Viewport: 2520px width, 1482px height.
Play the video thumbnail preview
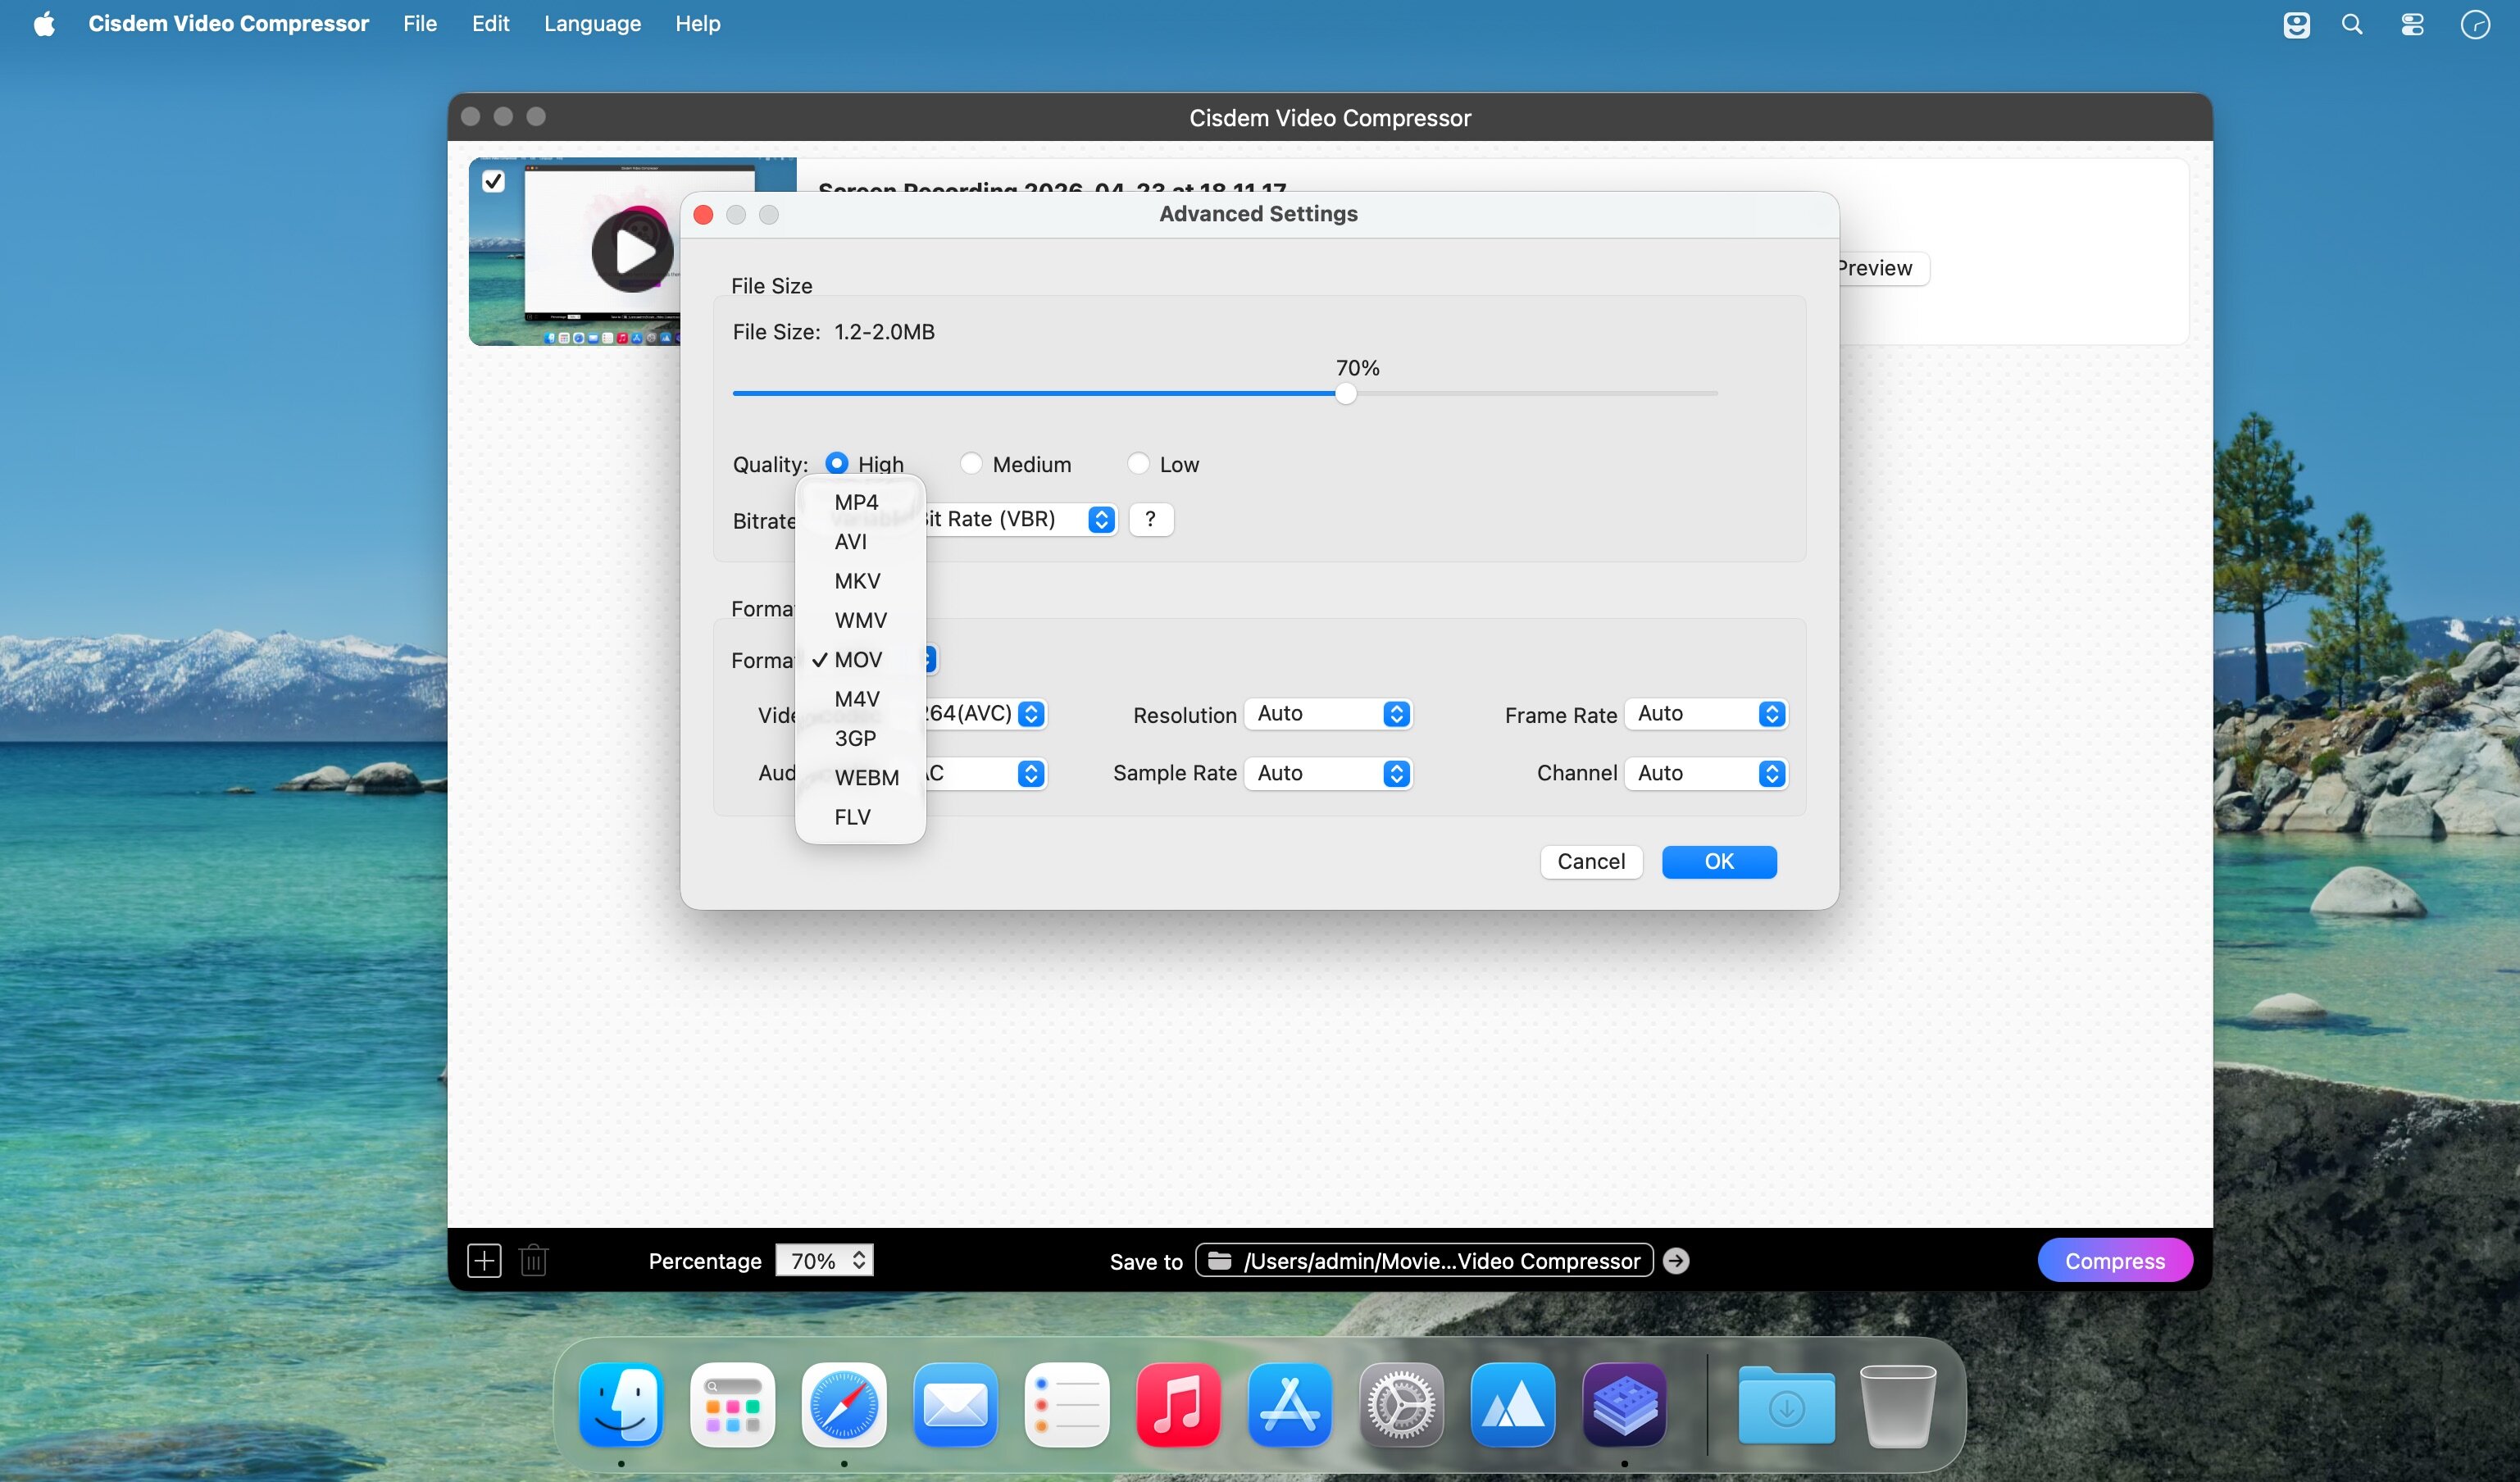[632, 250]
